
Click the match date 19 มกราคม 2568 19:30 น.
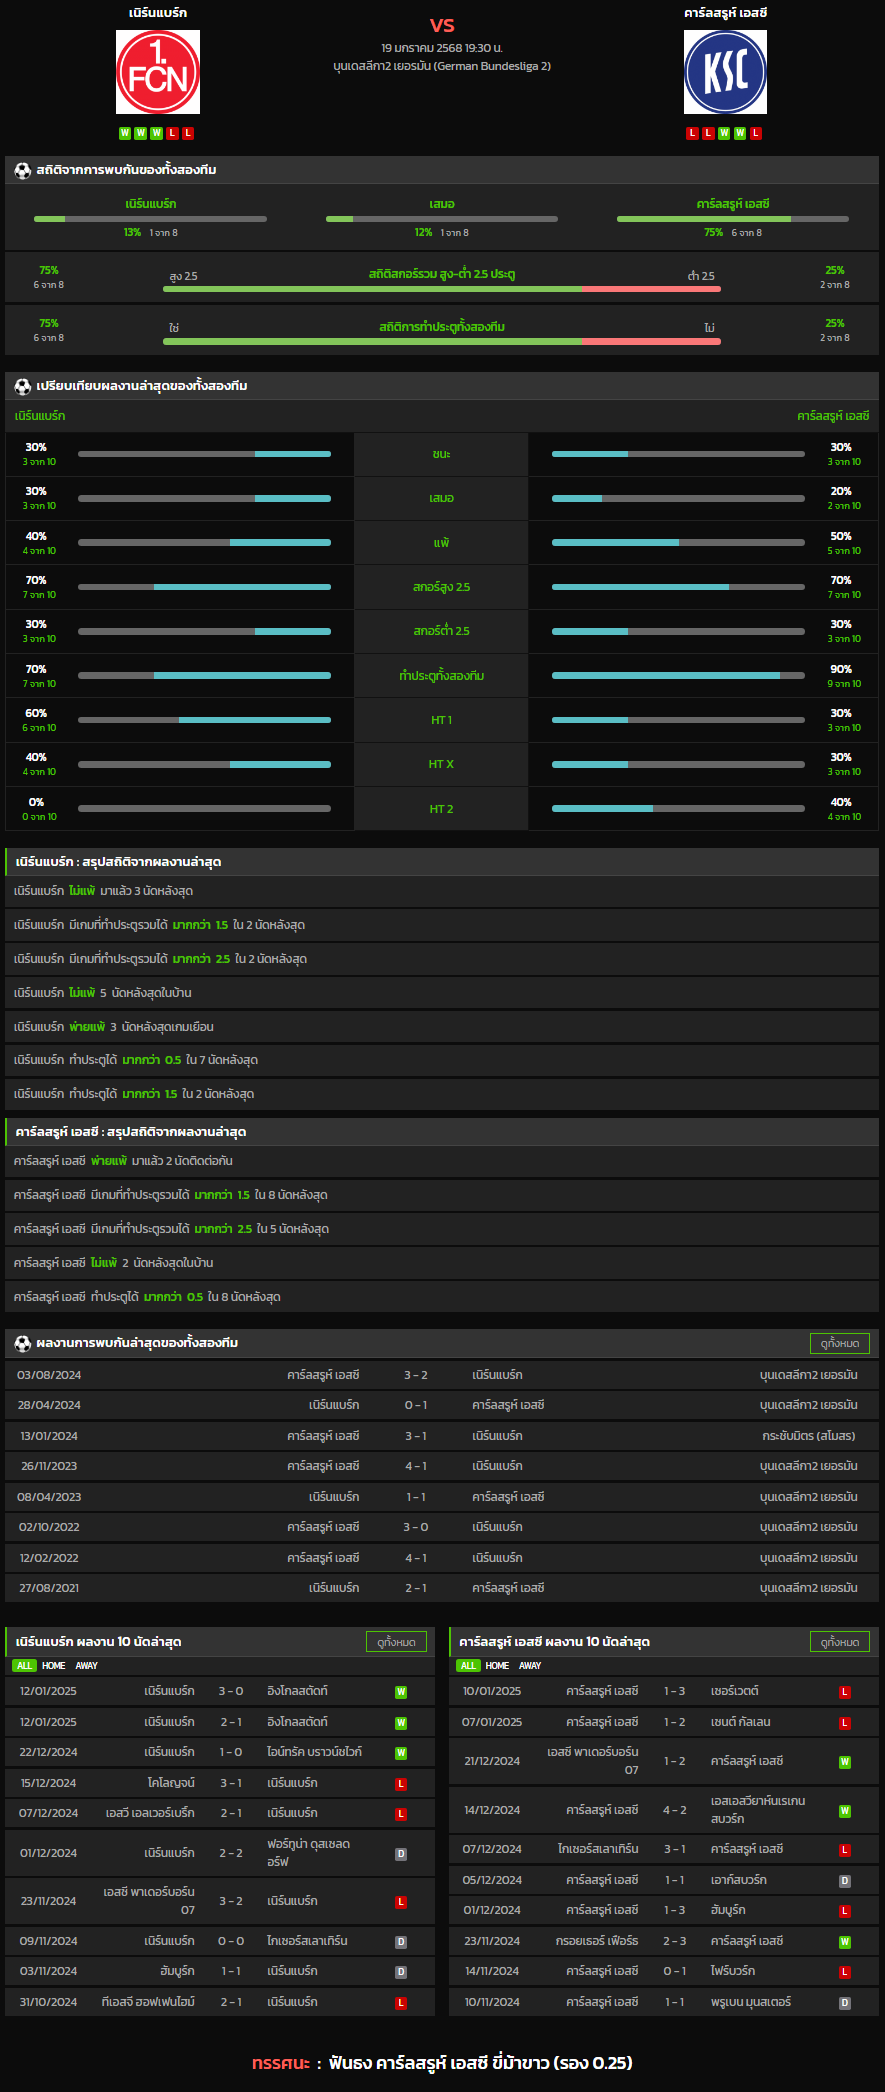click(442, 48)
